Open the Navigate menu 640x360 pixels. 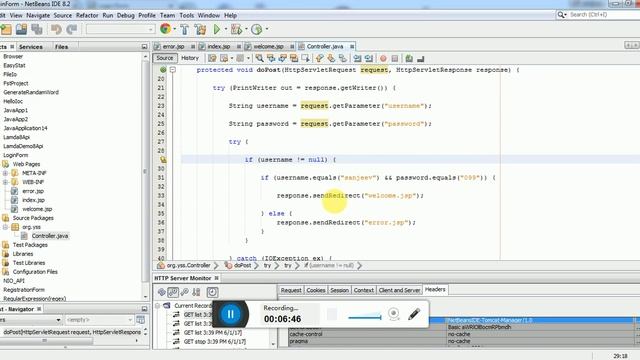pos(38,16)
